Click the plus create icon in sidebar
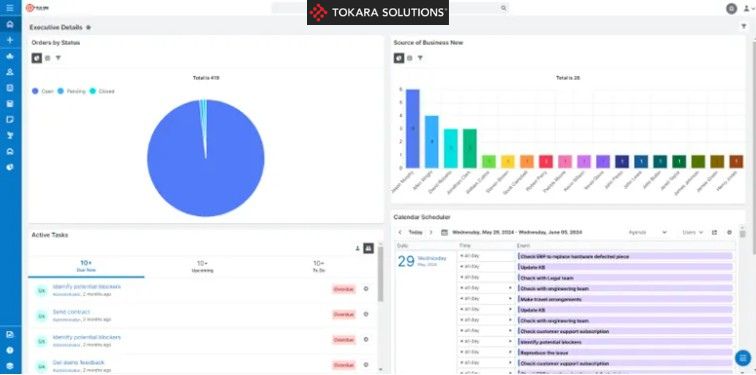Screen dimensions: 756x375 [10, 40]
